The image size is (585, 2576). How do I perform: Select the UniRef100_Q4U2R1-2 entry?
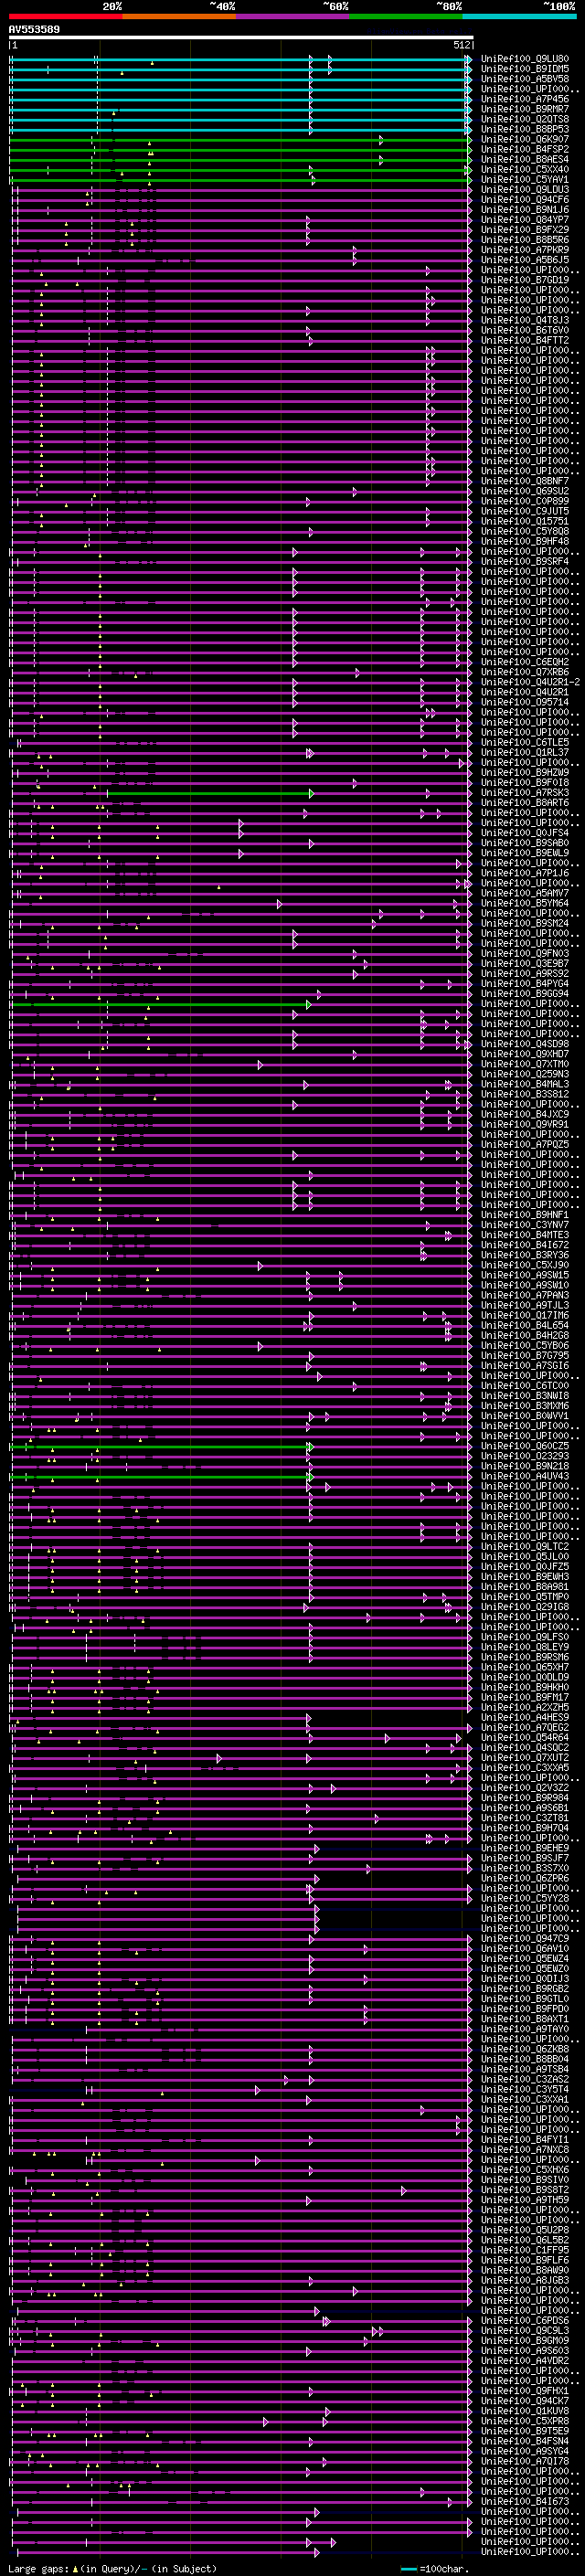coord(531,682)
